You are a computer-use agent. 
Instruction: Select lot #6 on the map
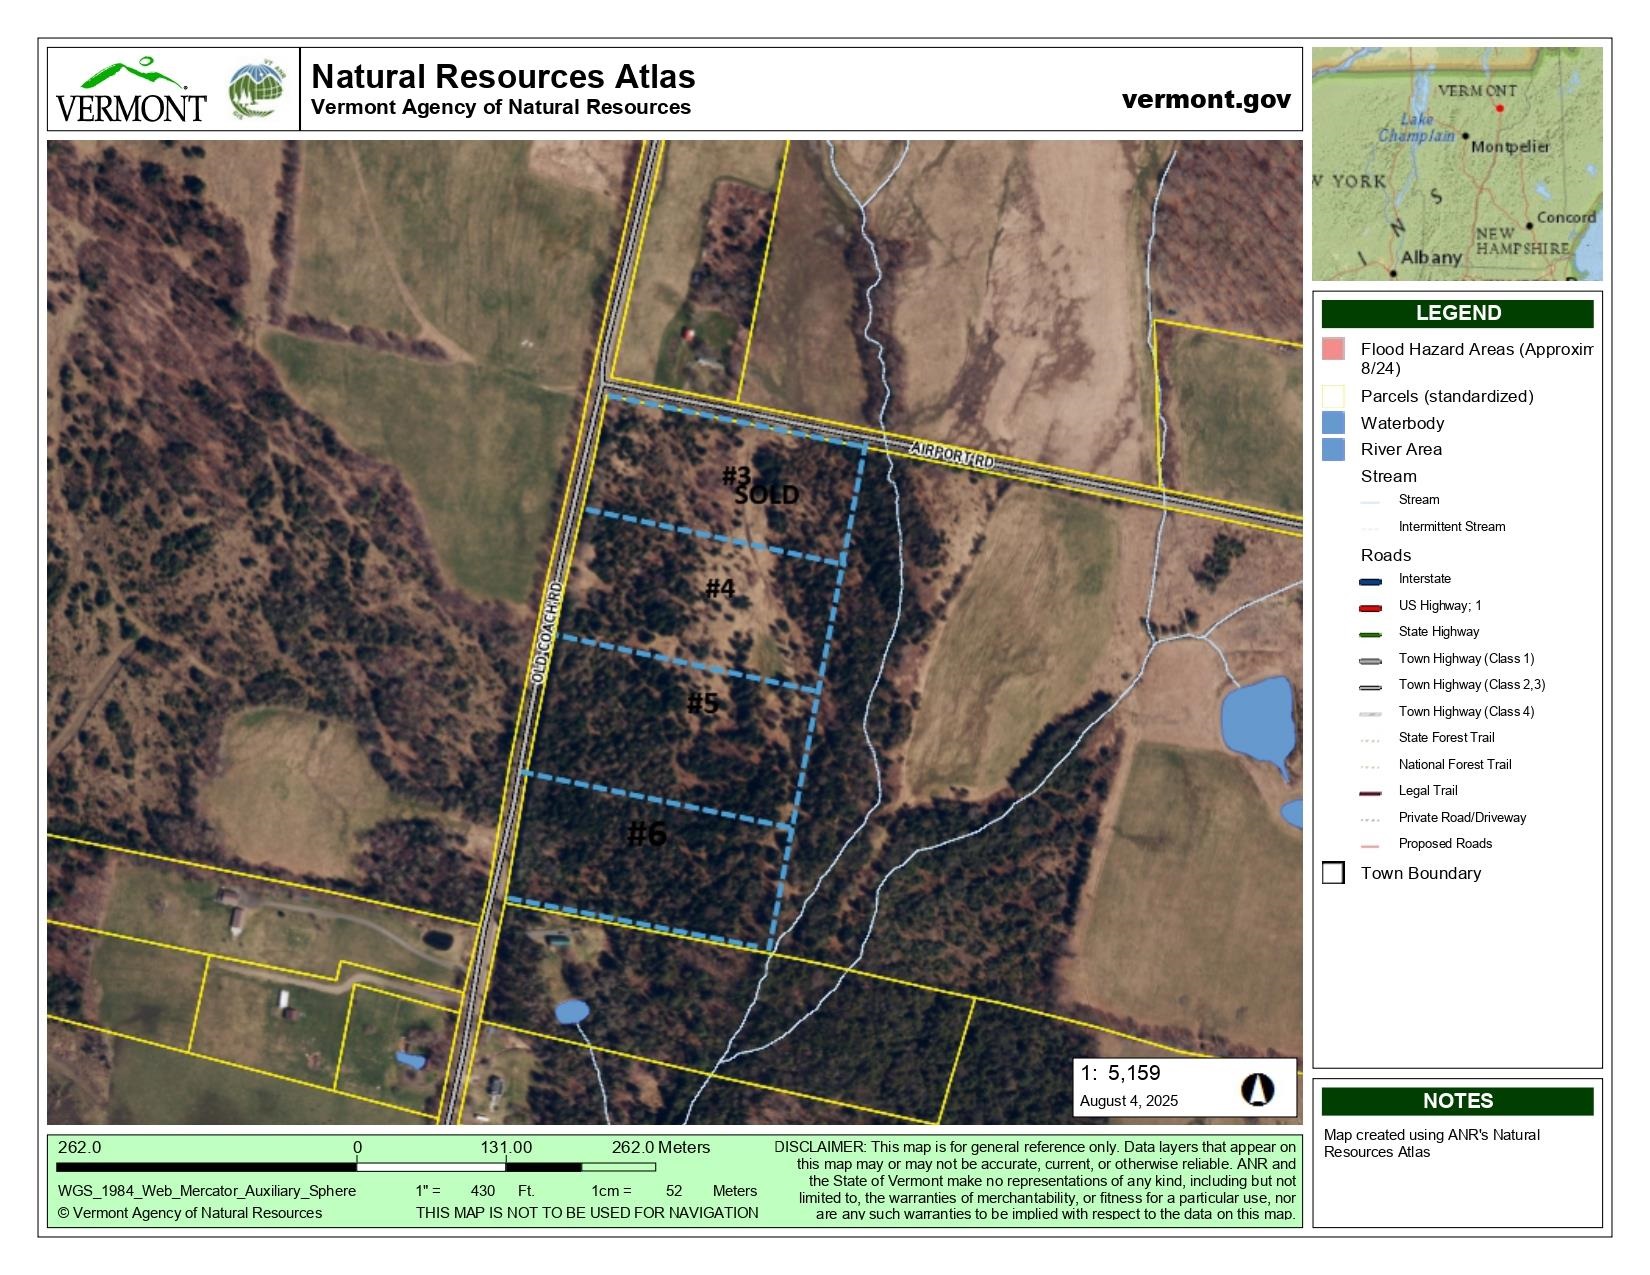tap(647, 833)
